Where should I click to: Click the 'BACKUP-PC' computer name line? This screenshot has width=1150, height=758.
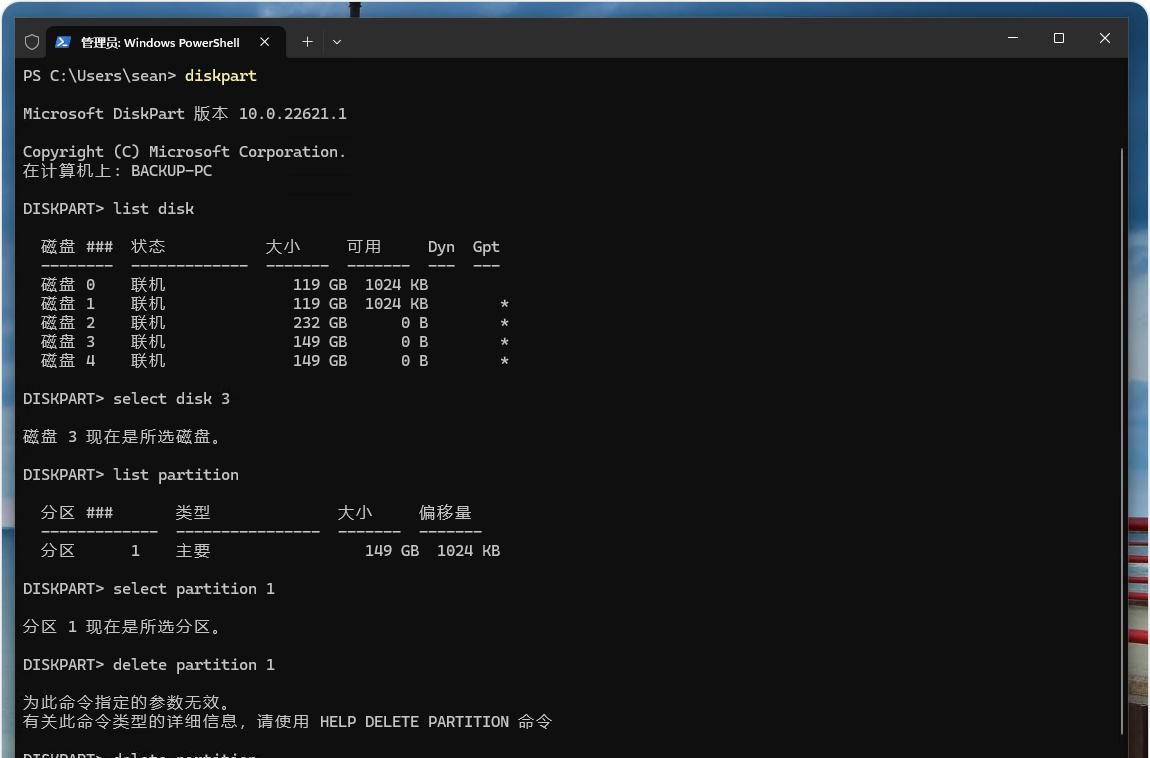click(117, 171)
